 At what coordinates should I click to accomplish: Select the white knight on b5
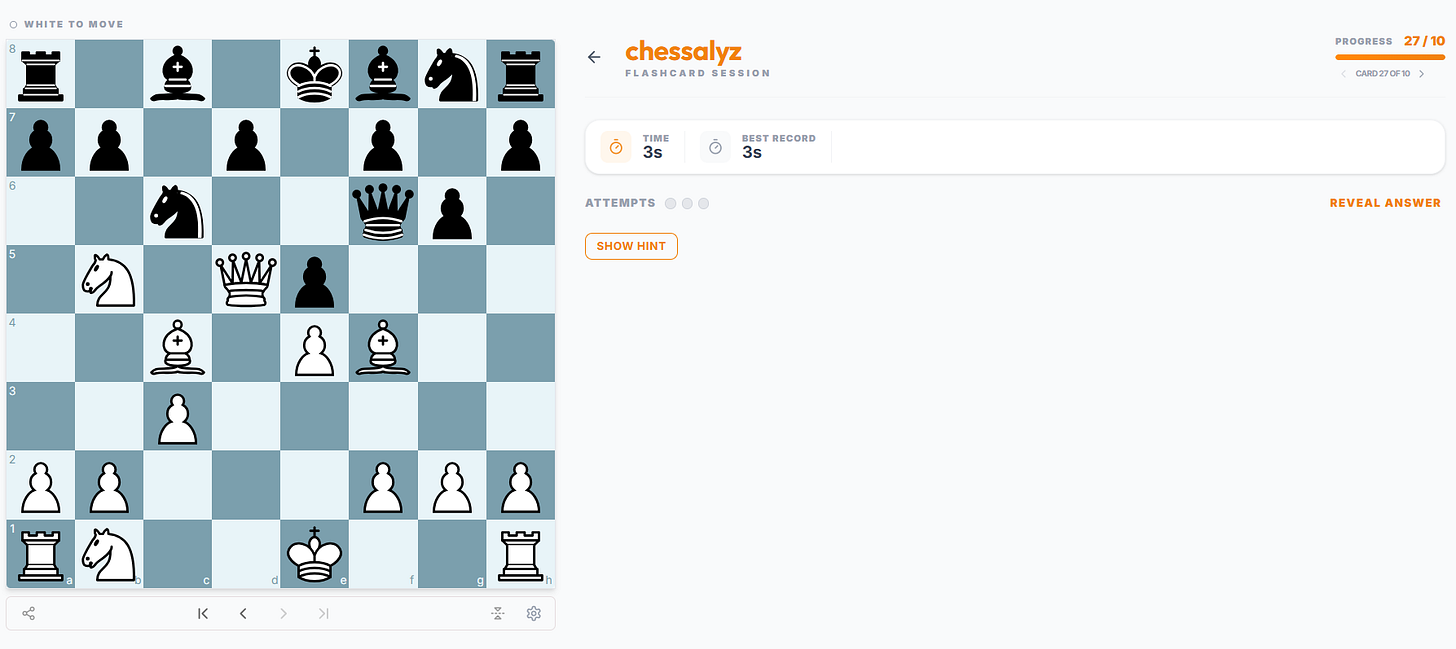[x=109, y=280]
